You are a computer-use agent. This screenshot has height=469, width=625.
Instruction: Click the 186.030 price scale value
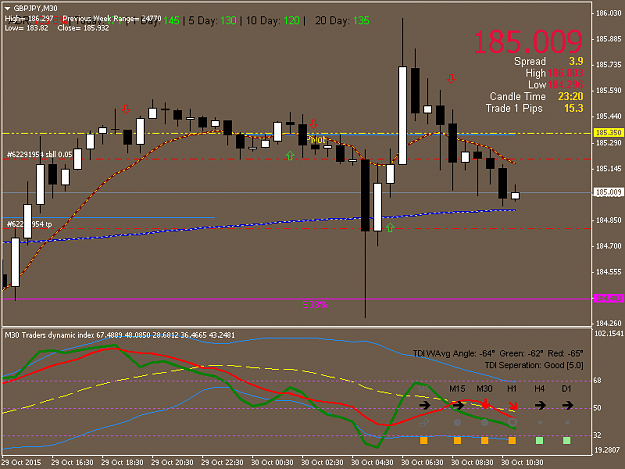609,14
